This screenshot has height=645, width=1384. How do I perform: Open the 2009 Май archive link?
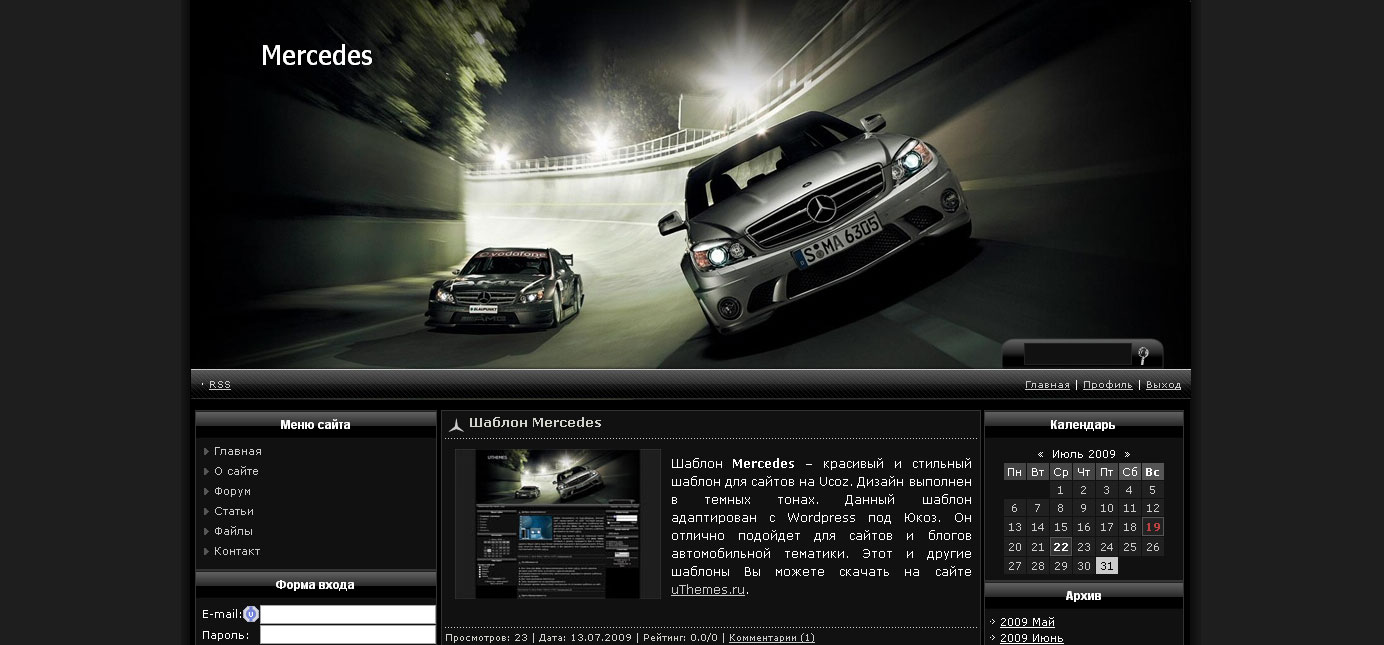1027,622
